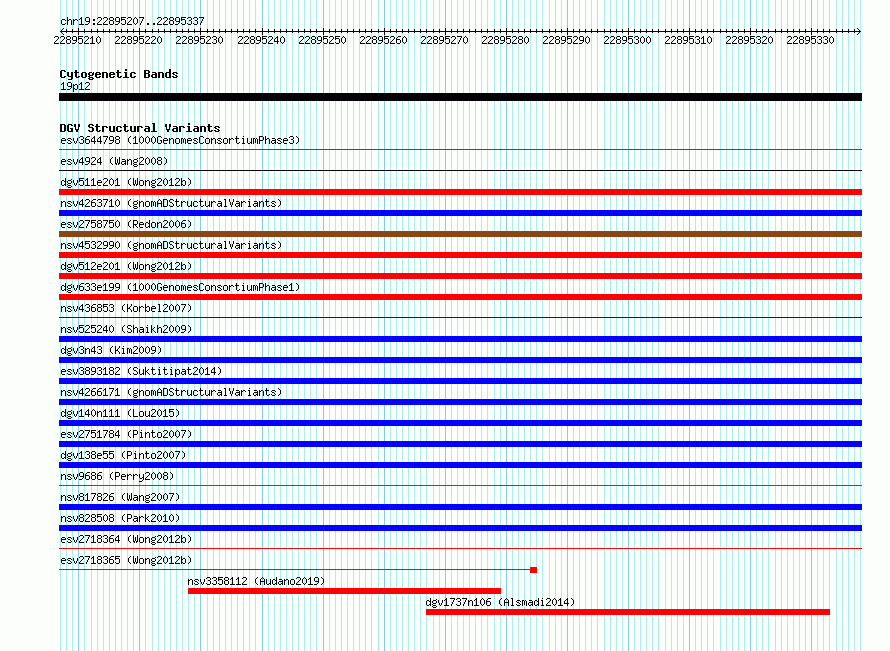The height and width of the screenshot is (651, 890).
Task: Select nsv3358112 (Audano2019) label
Action: [256, 581]
